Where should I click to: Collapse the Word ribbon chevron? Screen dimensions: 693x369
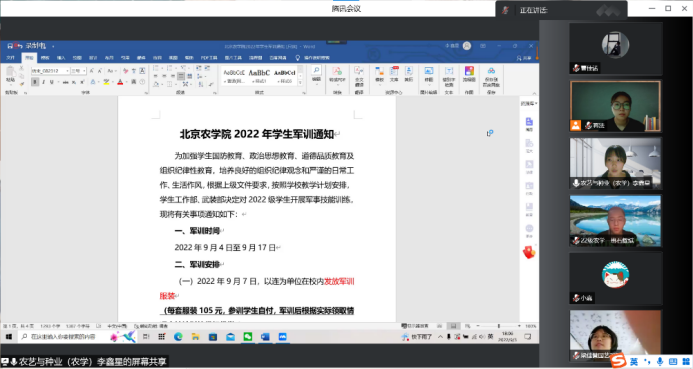pos(534,93)
